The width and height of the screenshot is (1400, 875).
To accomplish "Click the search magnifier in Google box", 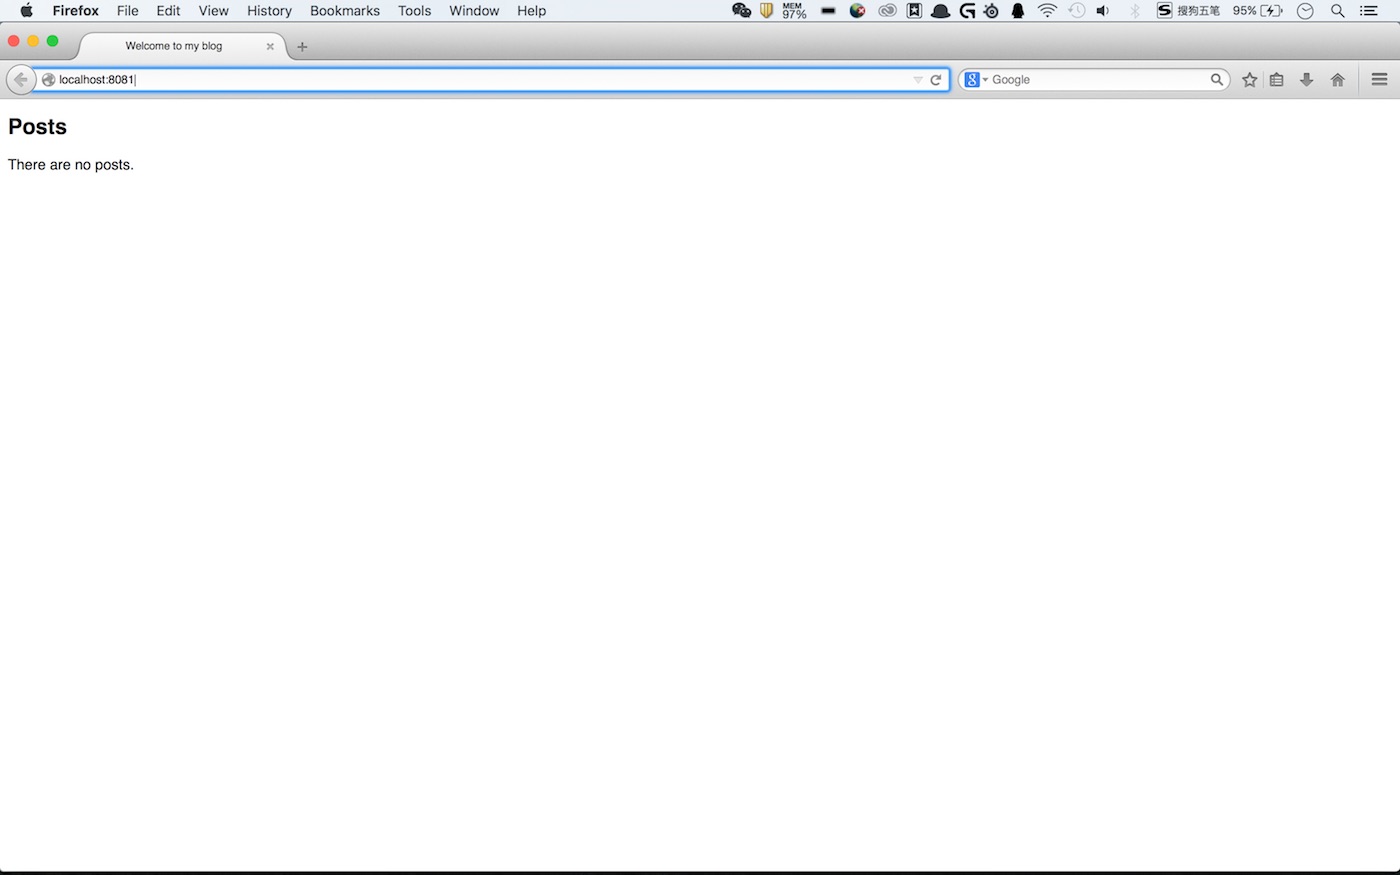I will click(1216, 80).
